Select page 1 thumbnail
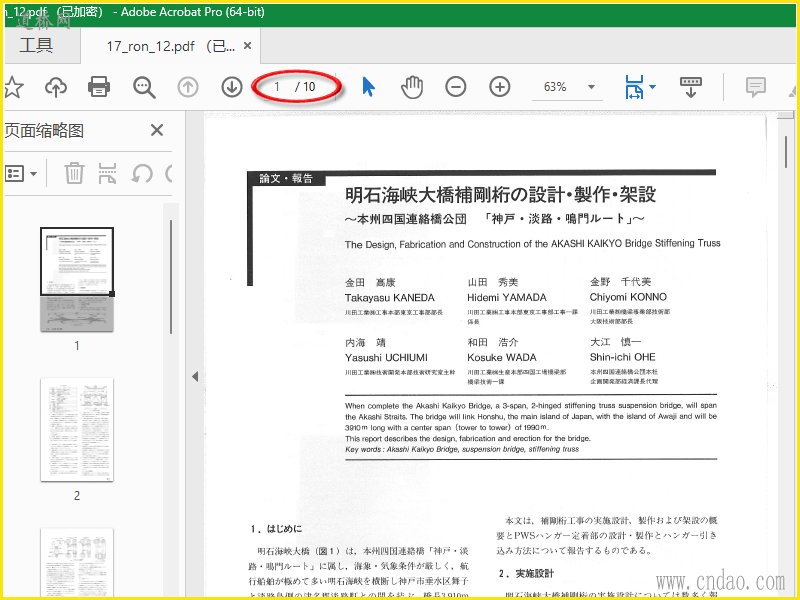 click(77, 280)
